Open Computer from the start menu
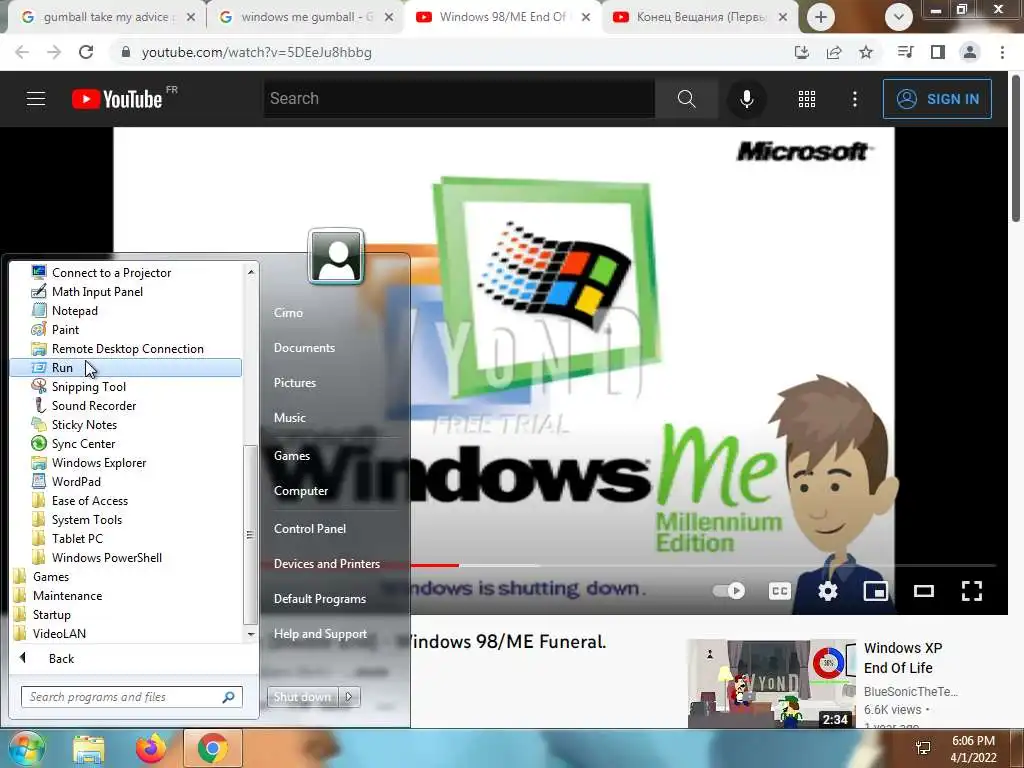Image resolution: width=1024 pixels, height=768 pixels. coord(300,491)
